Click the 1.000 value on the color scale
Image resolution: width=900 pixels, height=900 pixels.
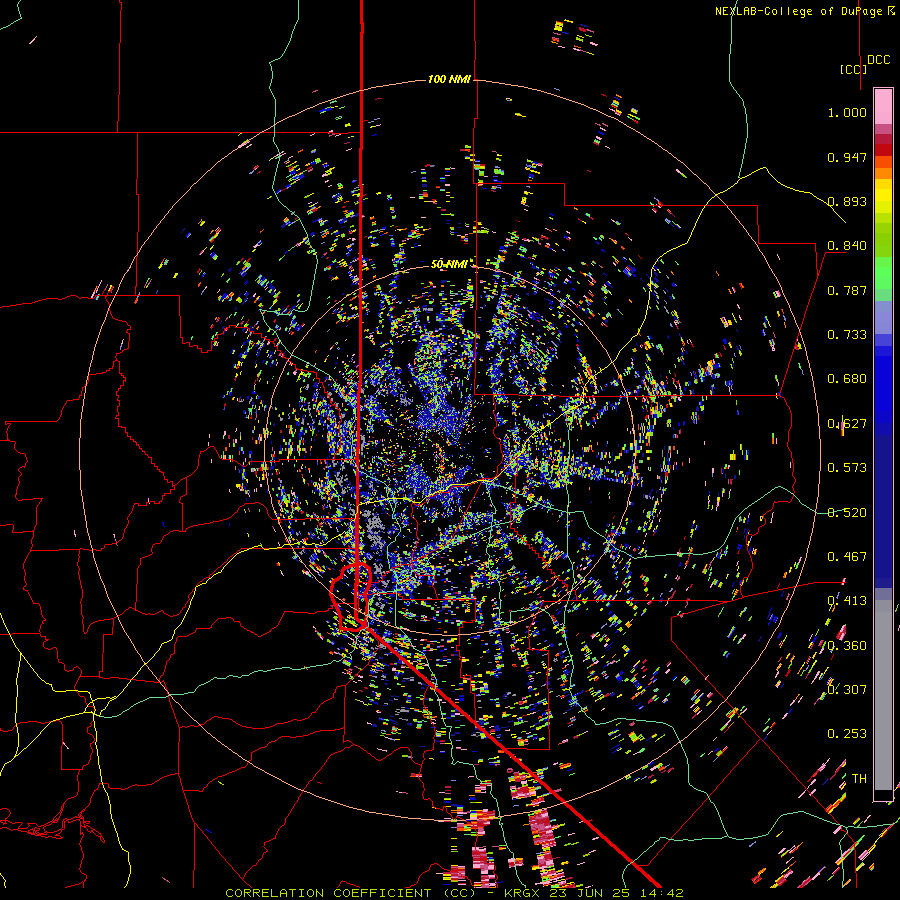tap(847, 112)
